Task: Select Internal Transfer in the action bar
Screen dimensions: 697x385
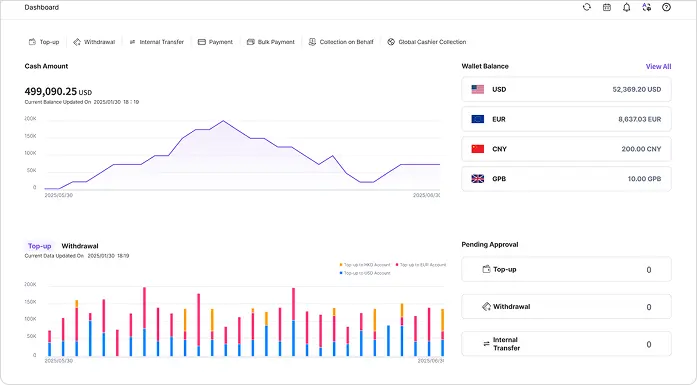Action: coord(156,42)
